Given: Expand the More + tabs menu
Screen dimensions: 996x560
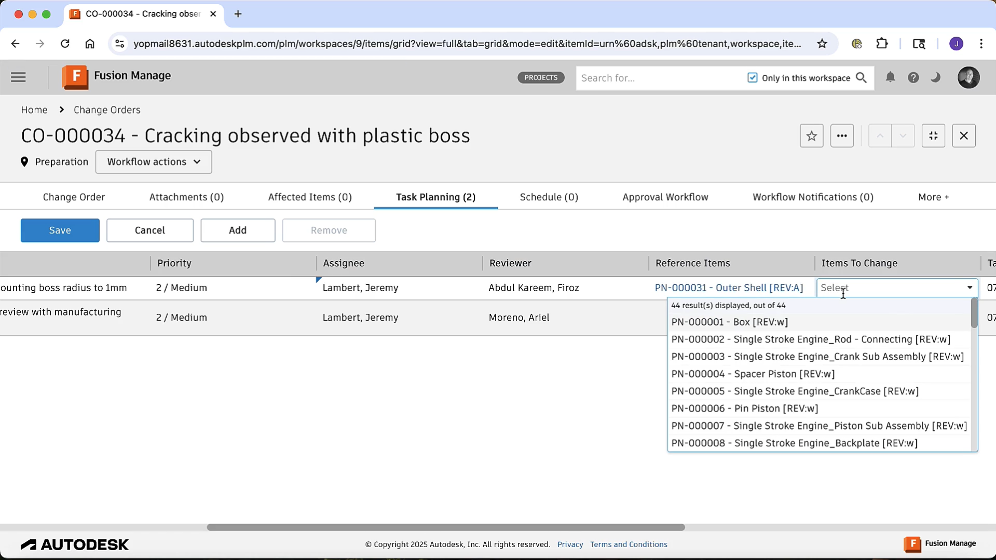Looking at the screenshot, I should click(x=933, y=197).
